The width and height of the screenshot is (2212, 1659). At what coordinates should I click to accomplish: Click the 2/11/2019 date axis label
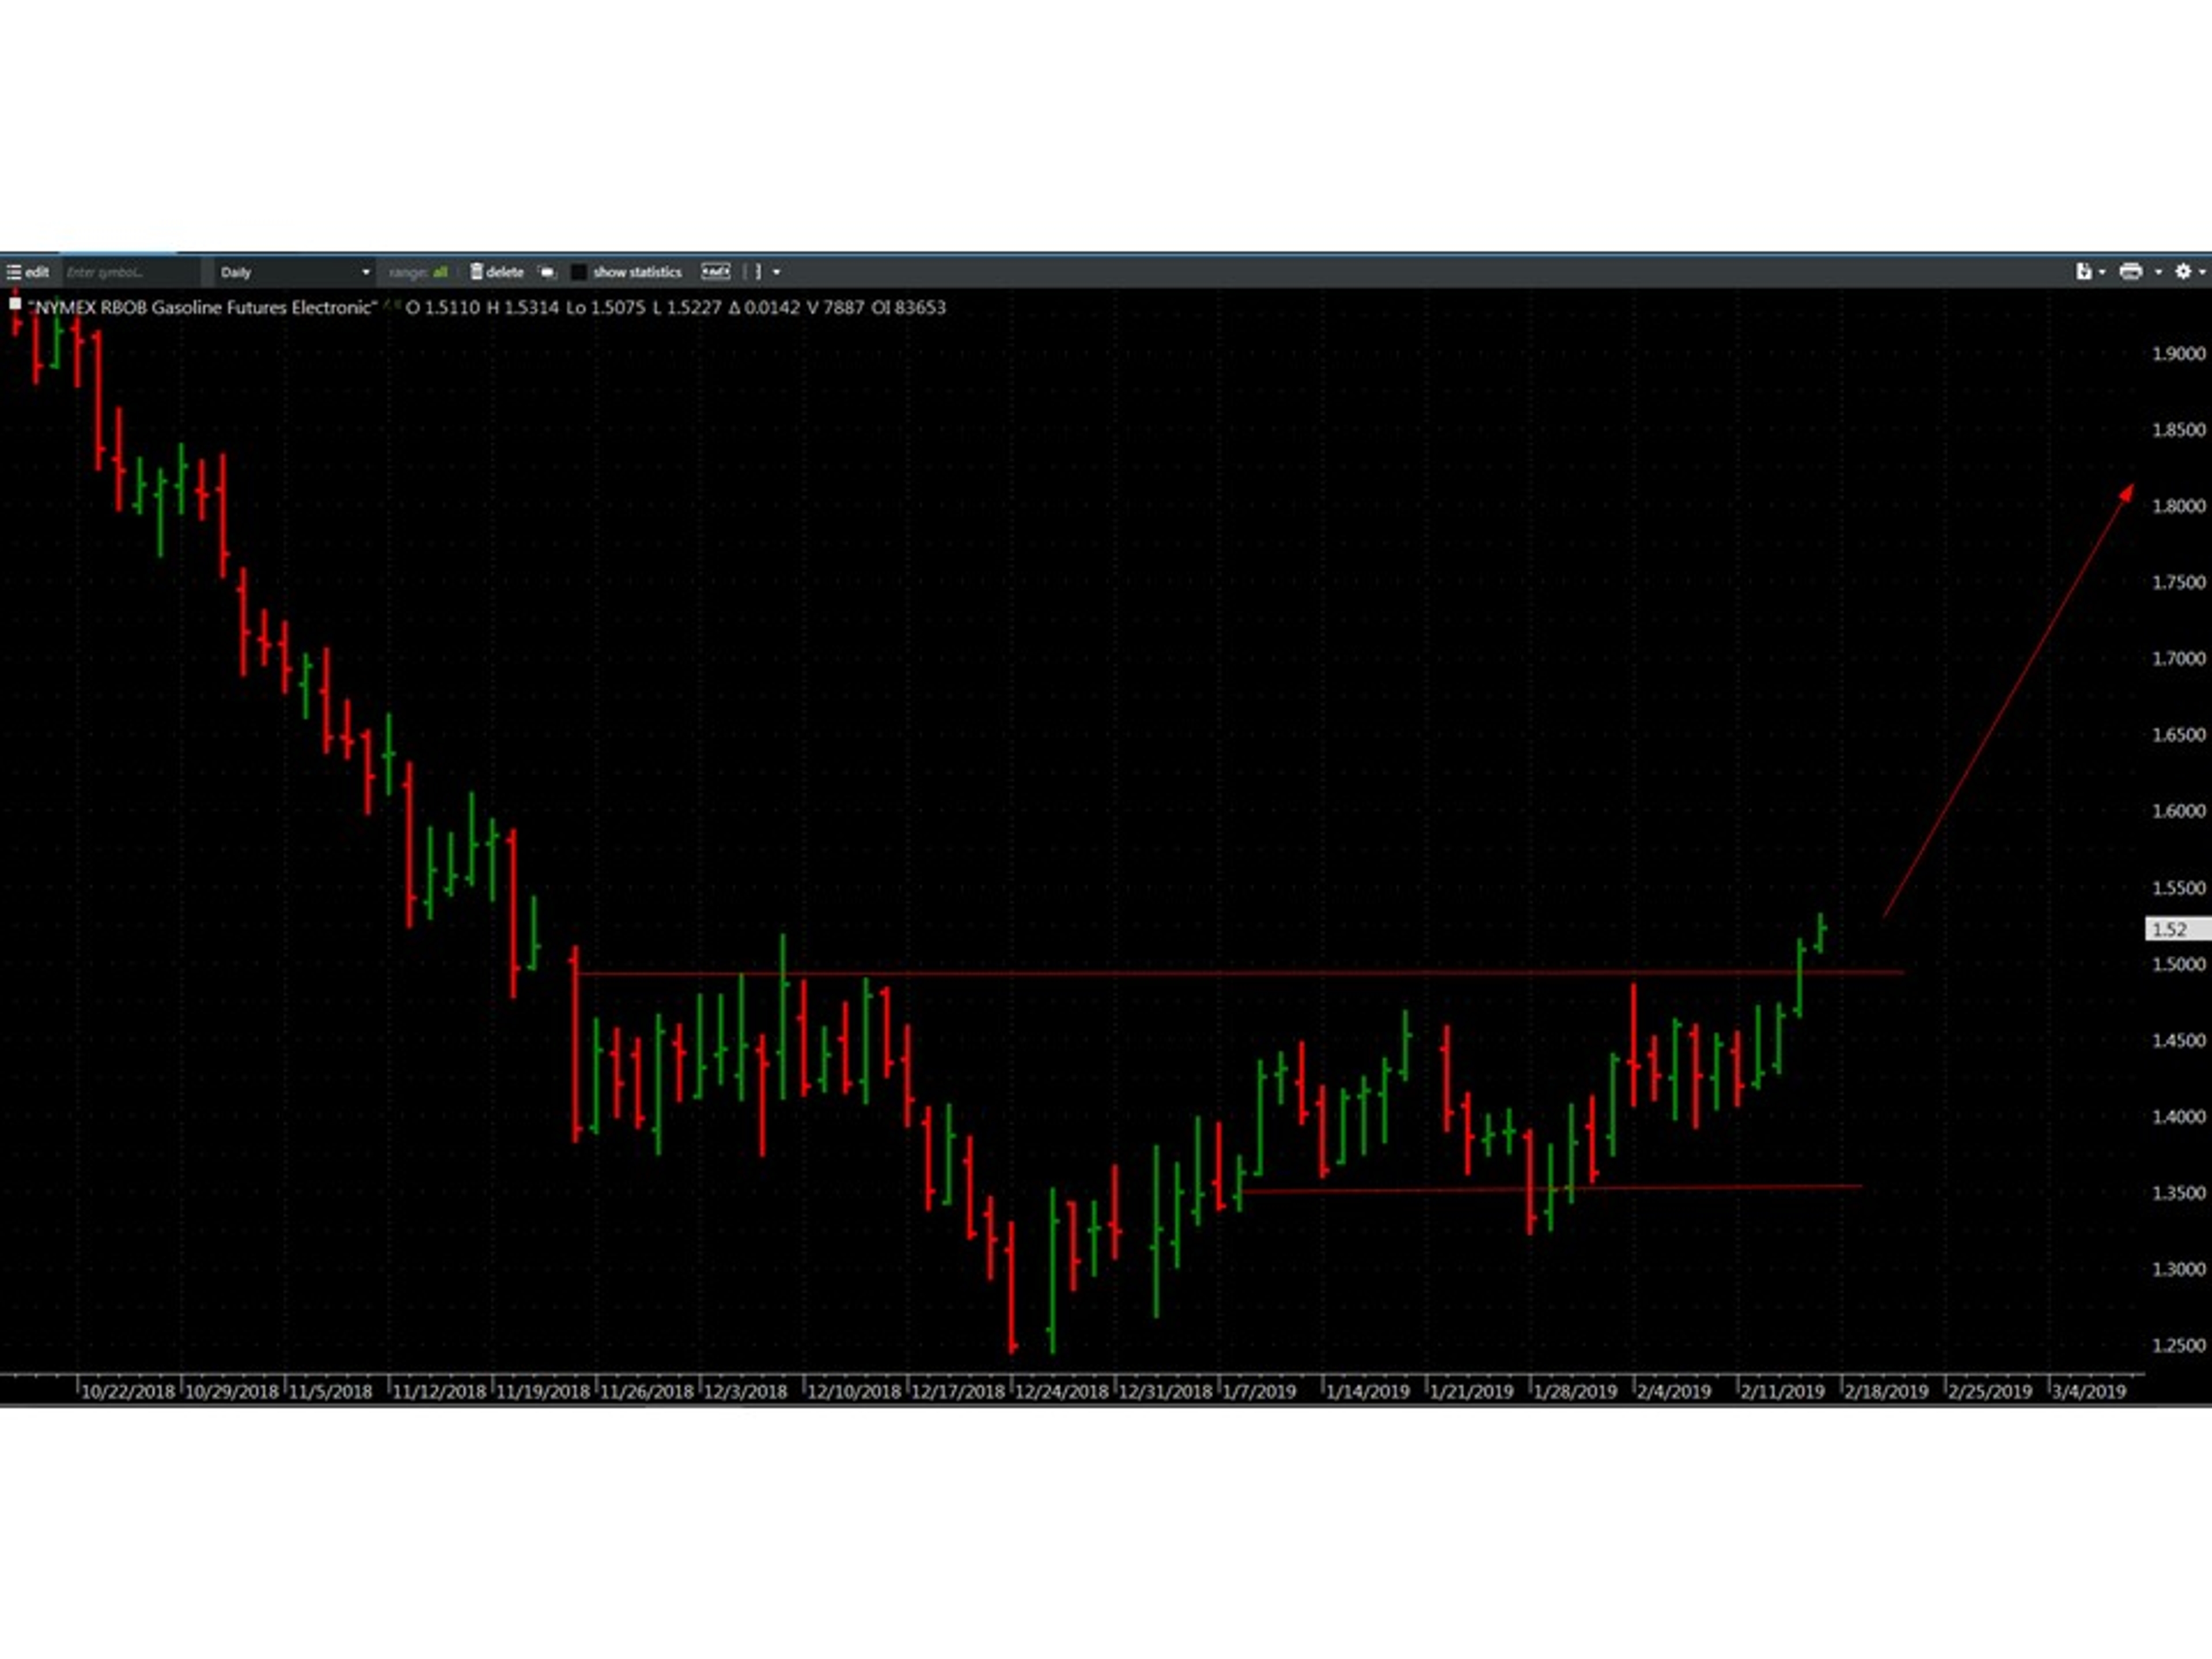pos(1782,1391)
